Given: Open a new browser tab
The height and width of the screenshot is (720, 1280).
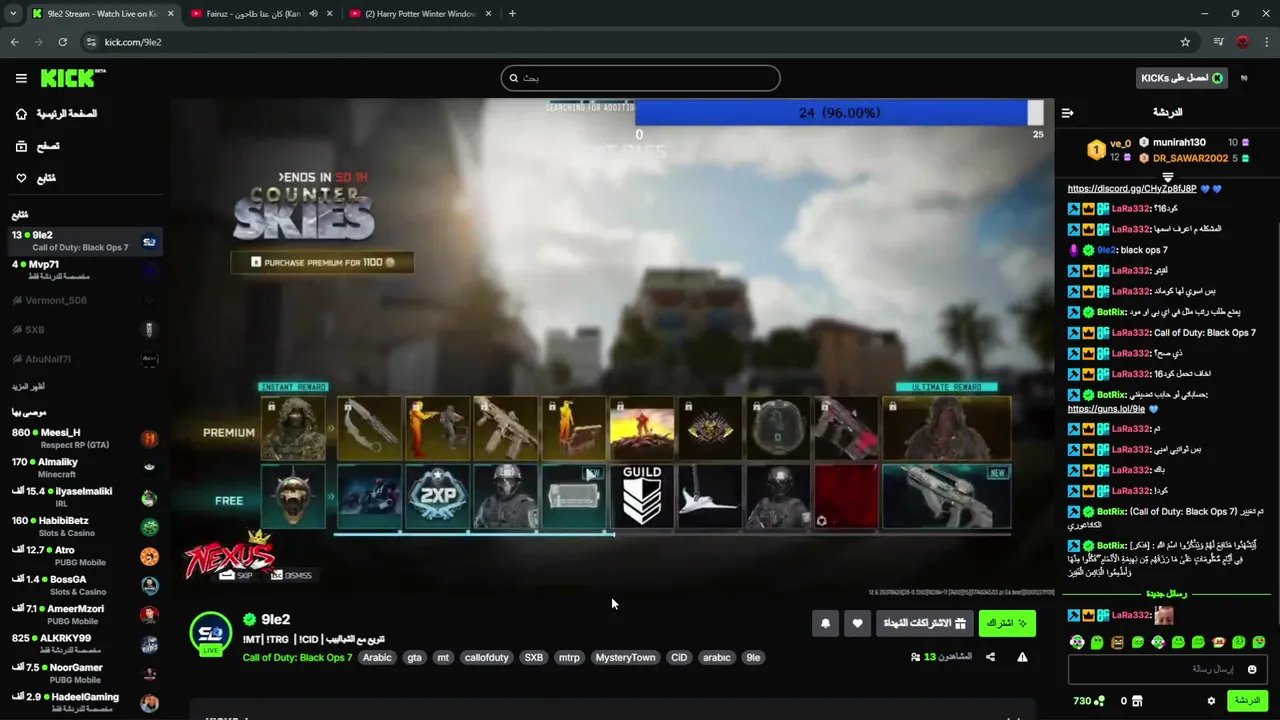Looking at the screenshot, I should (512, 14).
